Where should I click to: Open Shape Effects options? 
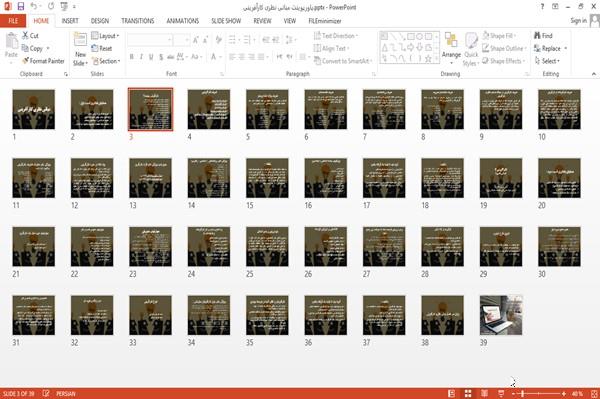(x=504, y=61)
